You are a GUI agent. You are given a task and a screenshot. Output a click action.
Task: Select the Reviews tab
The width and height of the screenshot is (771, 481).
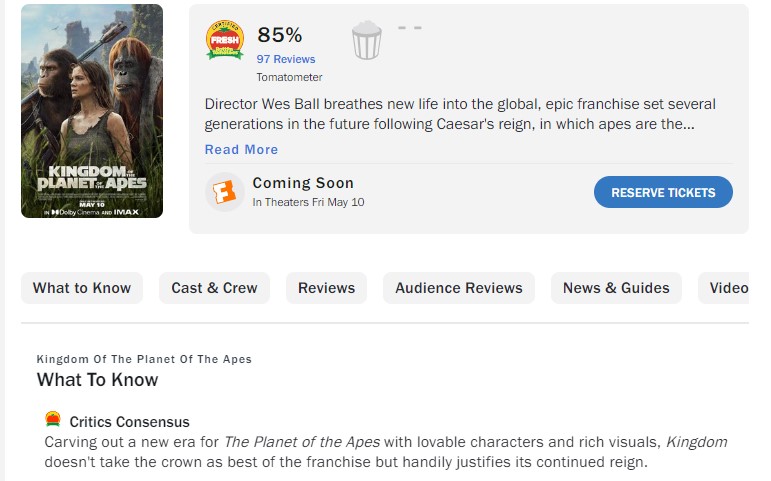click(x=326, y=288)
